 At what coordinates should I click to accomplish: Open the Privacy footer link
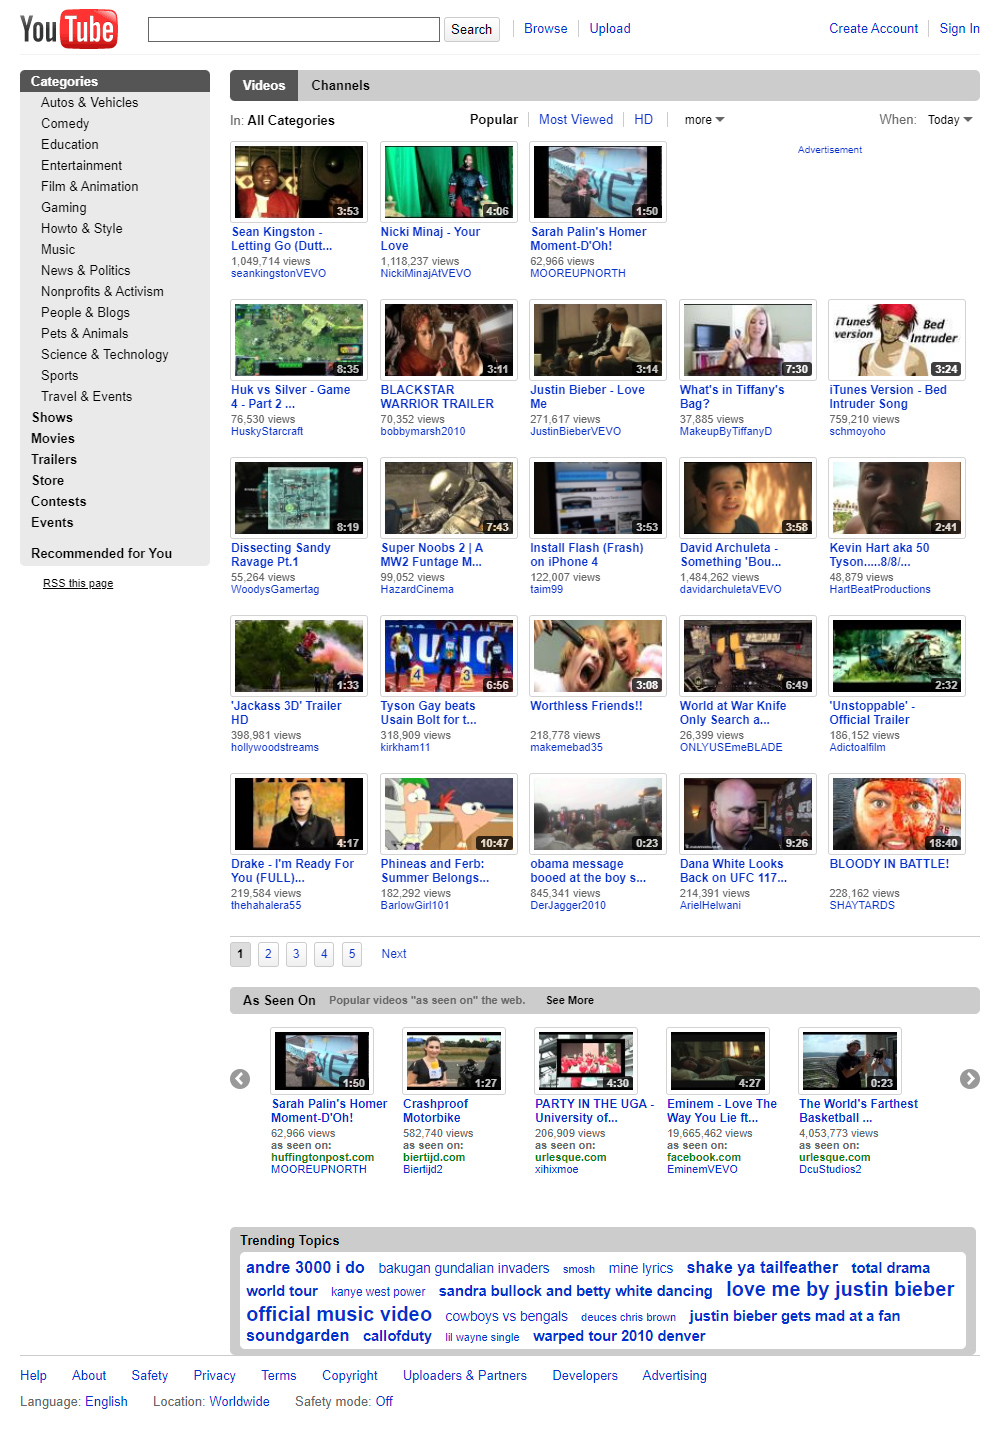point(215,1376)
